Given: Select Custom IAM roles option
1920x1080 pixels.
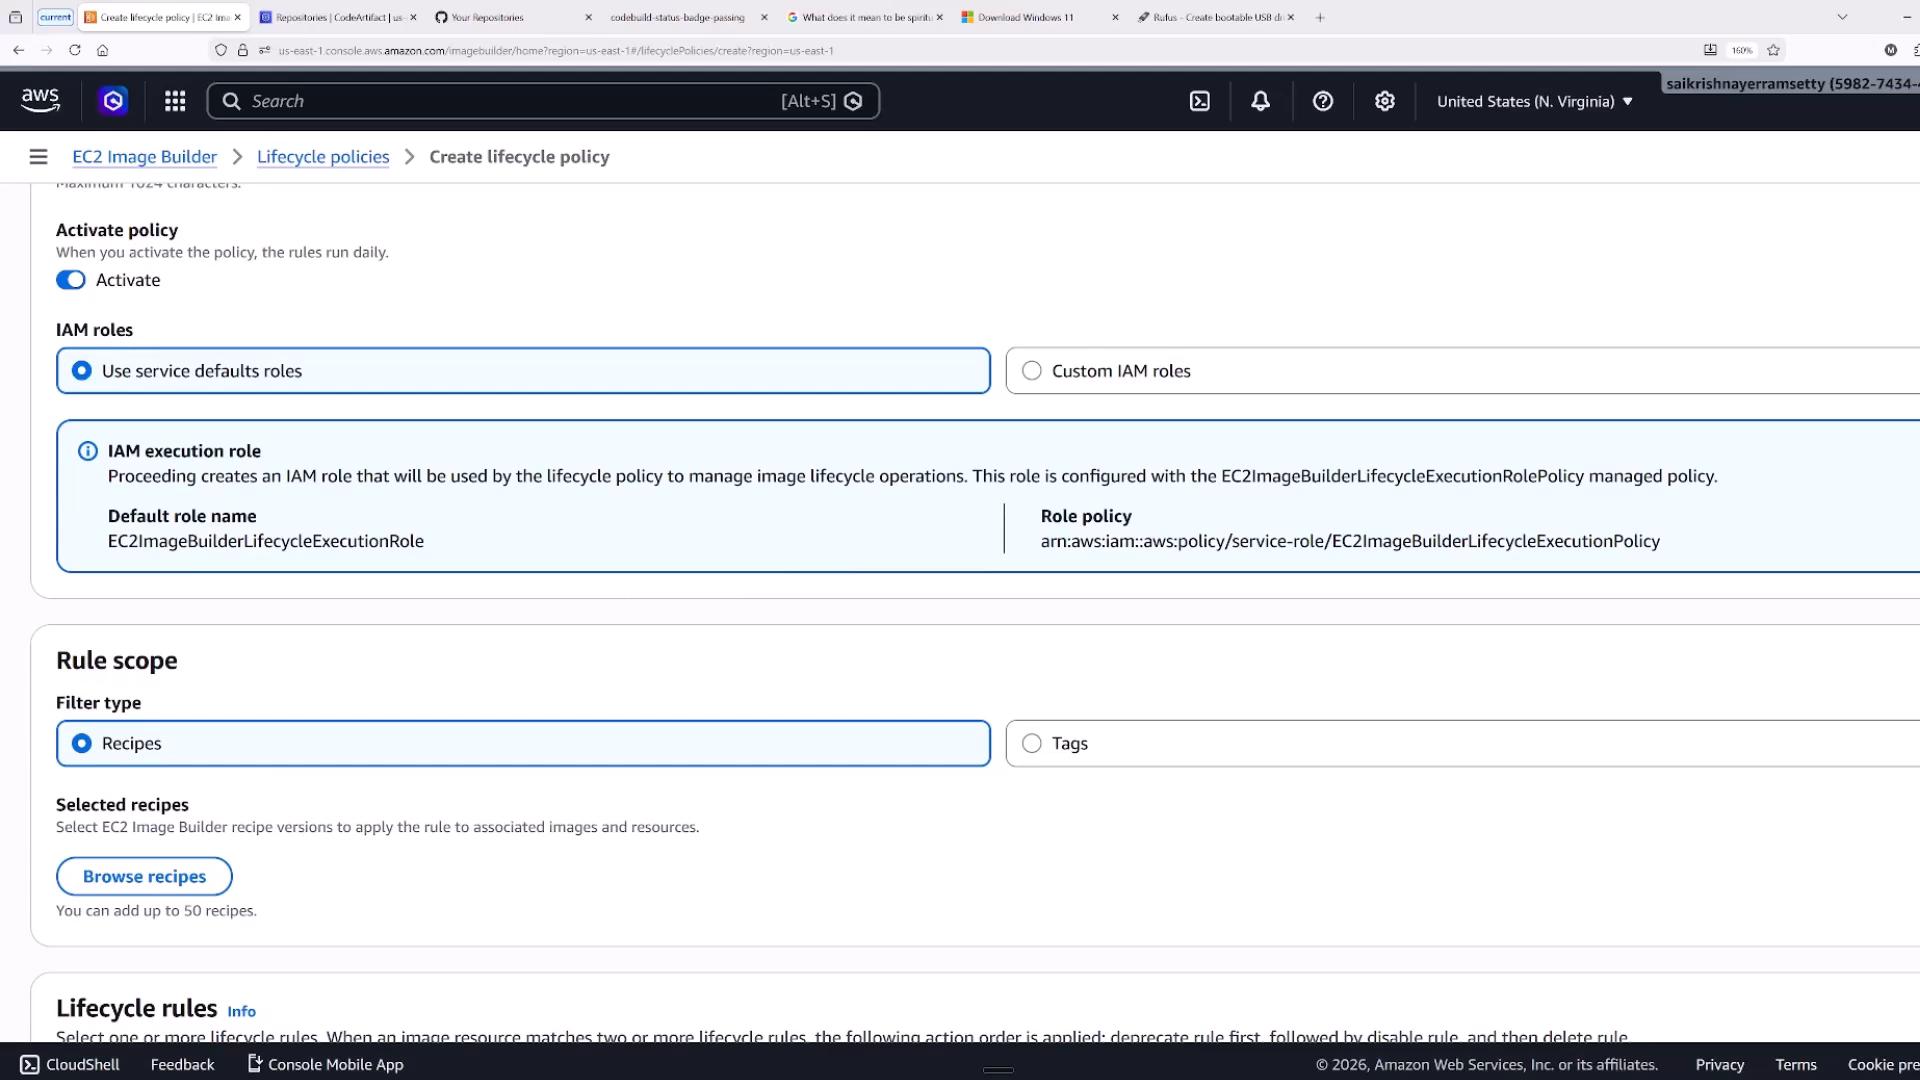Looking at the screenshot, I should tap(1462, 371).
